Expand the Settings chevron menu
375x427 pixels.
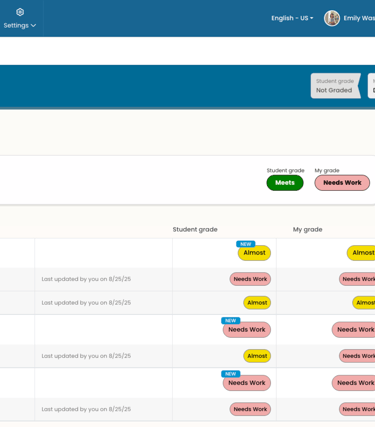33,26
